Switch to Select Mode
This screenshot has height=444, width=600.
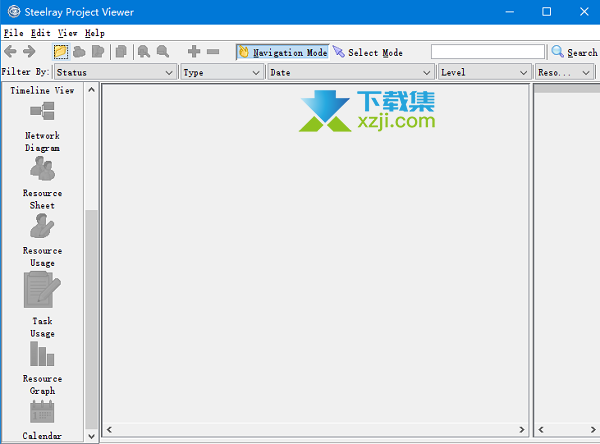368,52
